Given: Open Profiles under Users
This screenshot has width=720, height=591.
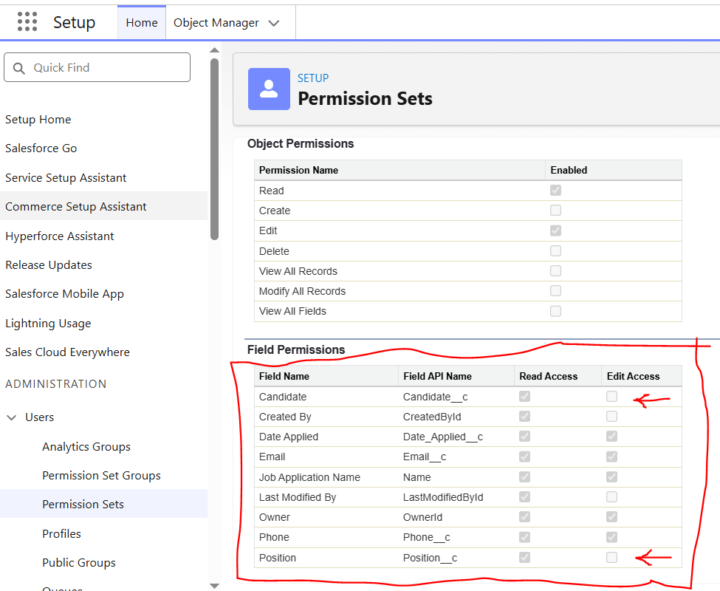Looking at the screenshot, I should (x=62, y=534).
